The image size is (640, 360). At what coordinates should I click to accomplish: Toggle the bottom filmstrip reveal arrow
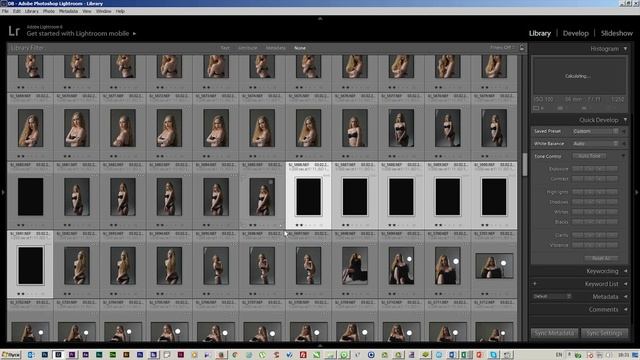point(320,345)
